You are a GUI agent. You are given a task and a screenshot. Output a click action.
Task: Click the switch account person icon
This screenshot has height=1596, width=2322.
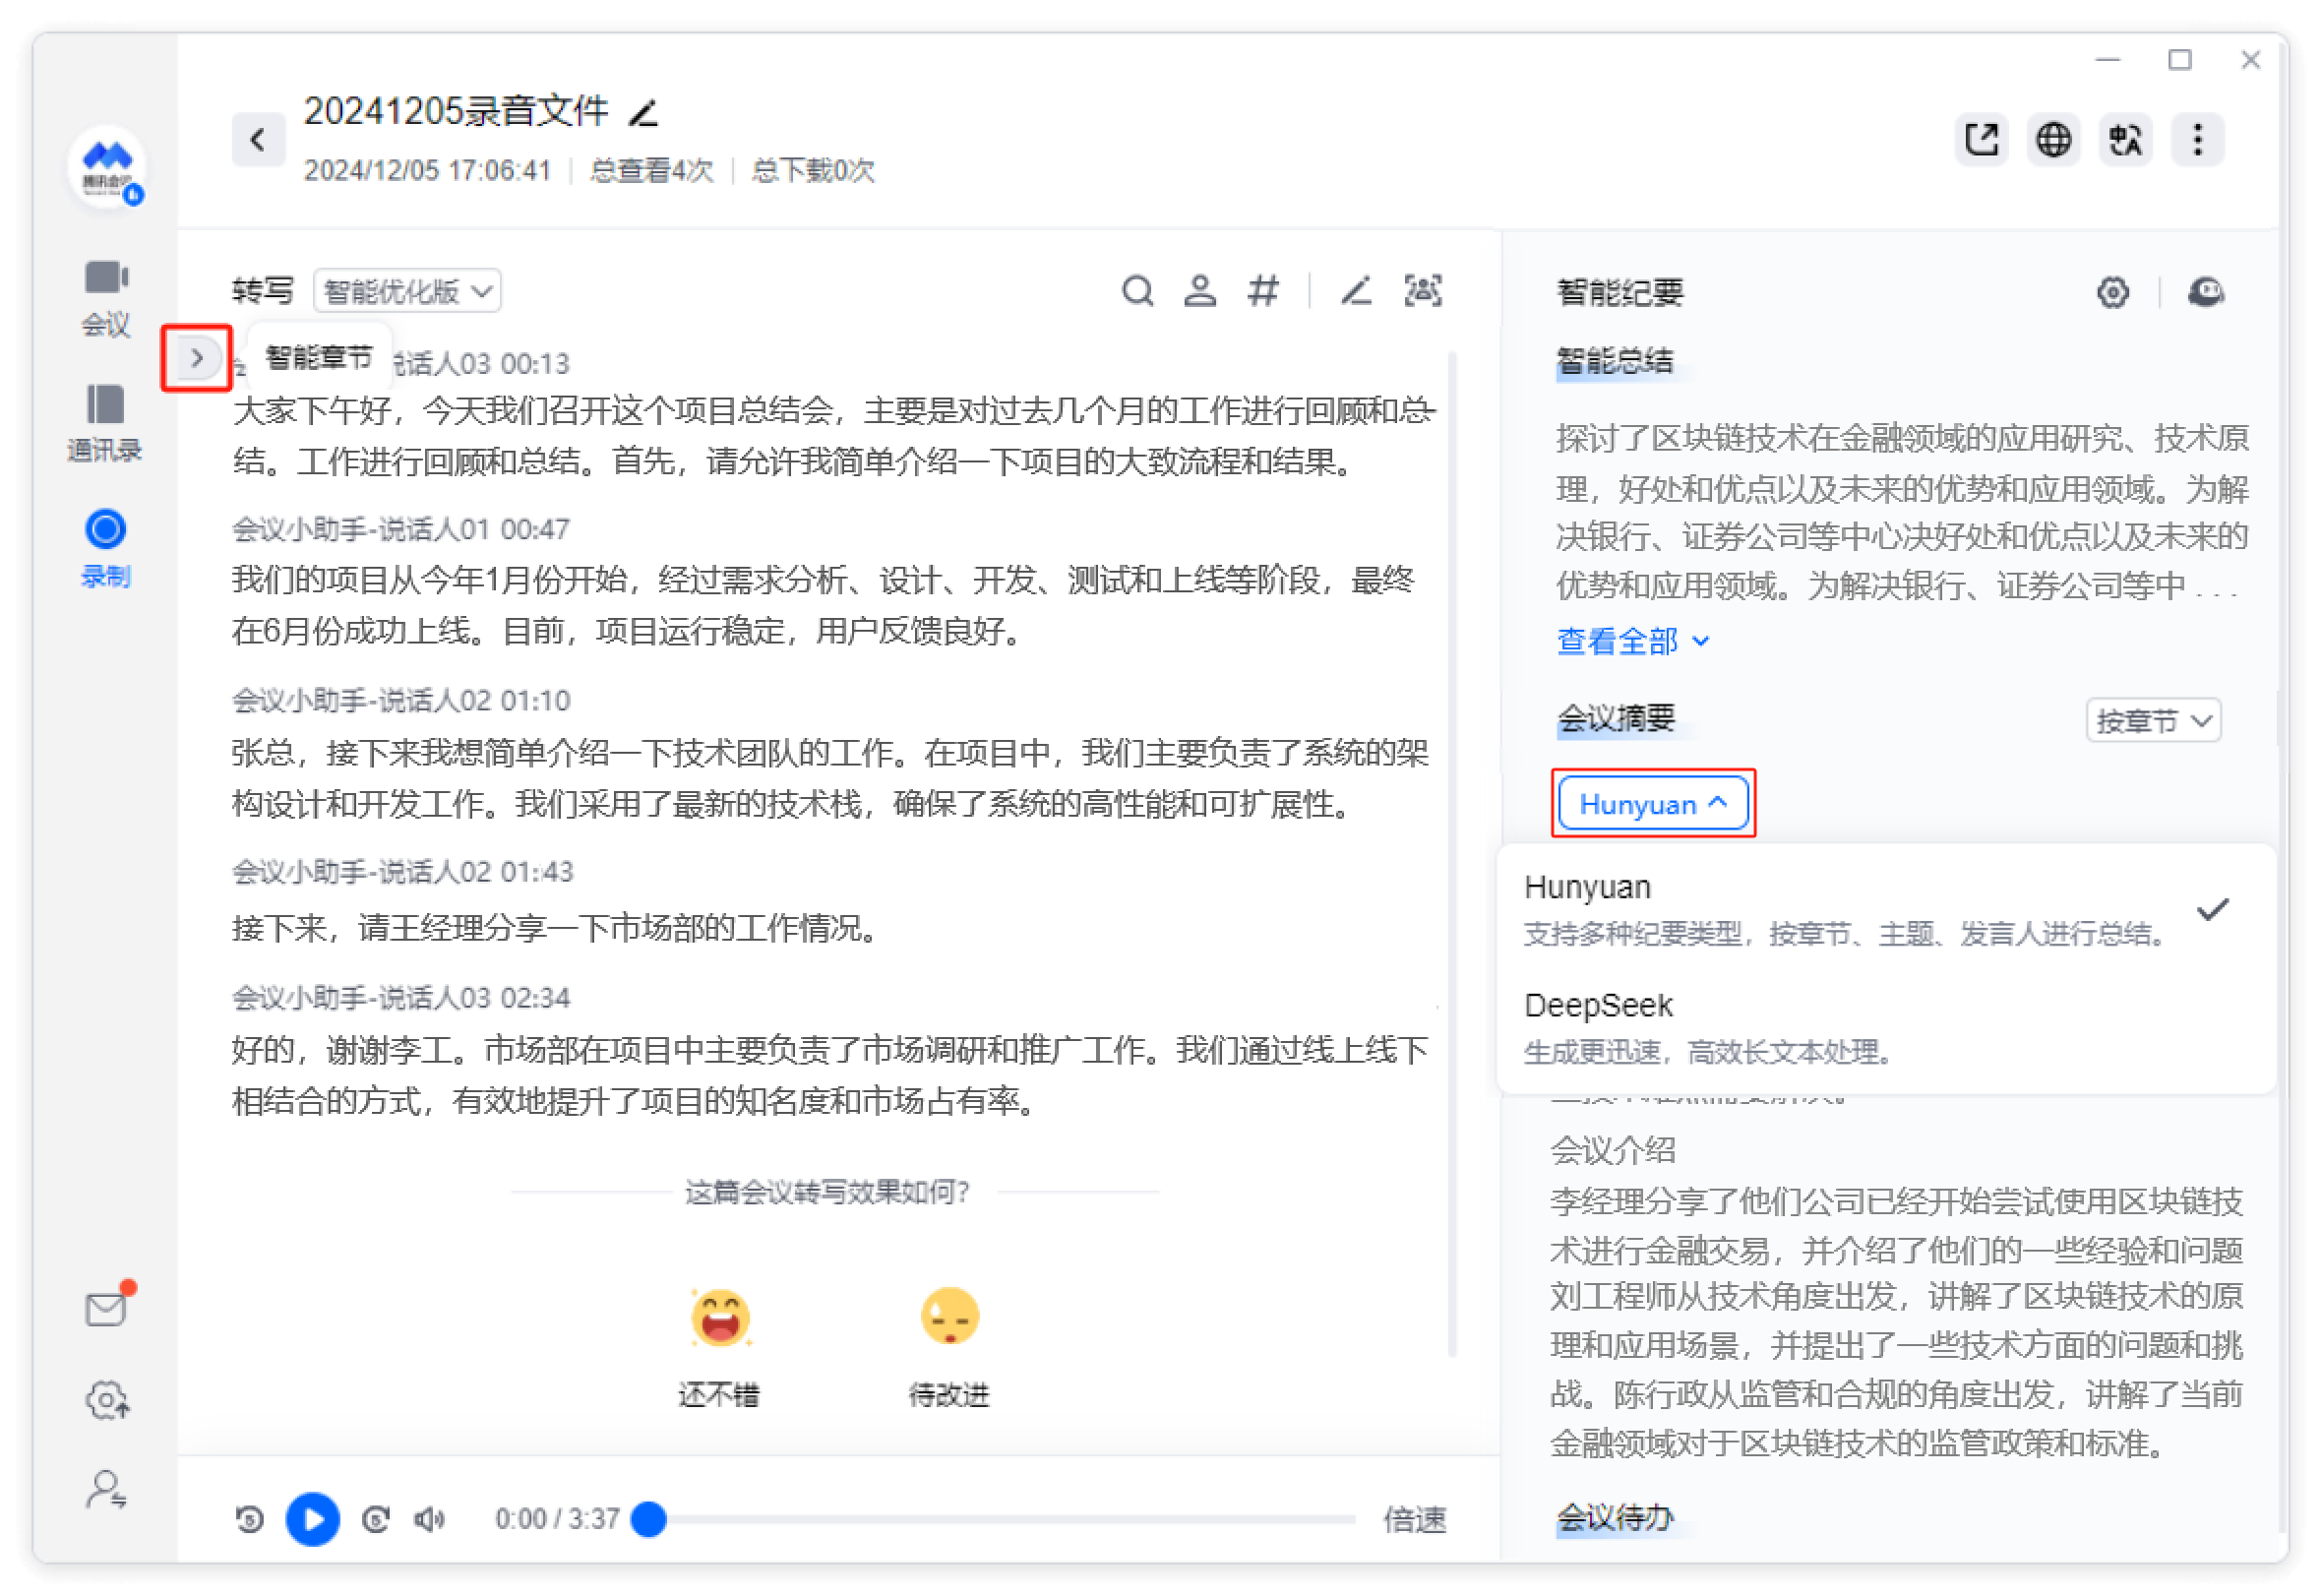coord(106,1489)
